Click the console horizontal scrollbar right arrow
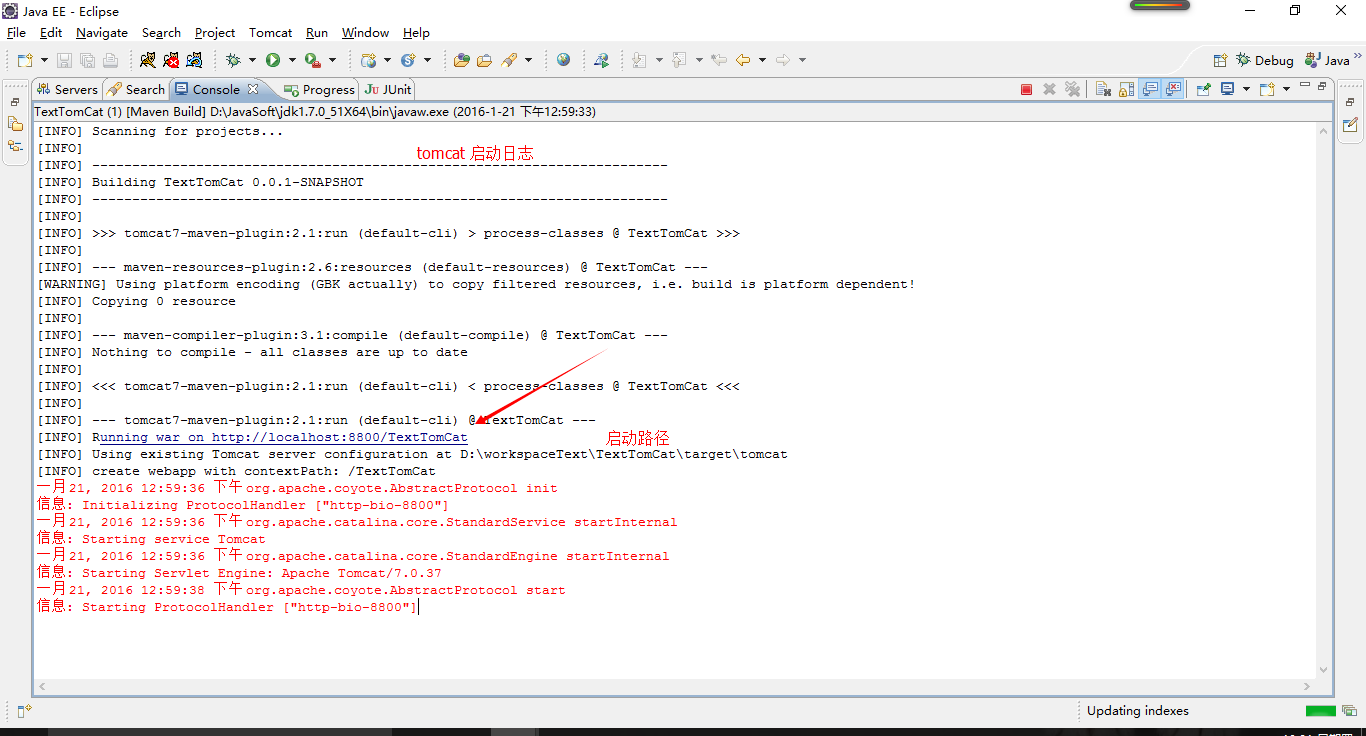1366x736 pixels. [1307, 686]
